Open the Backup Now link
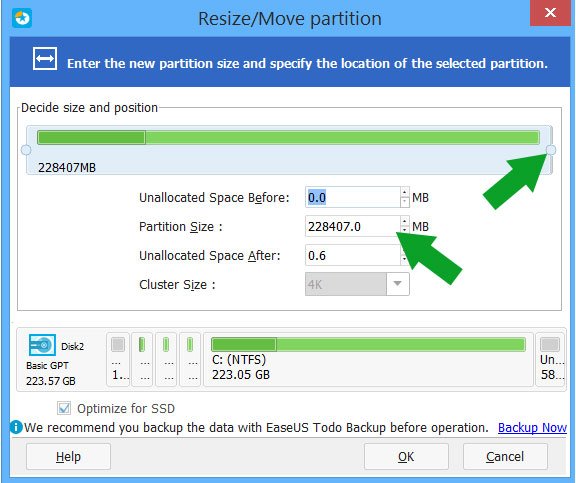This screenshot has width=576, height=483. tap(532, 428)
